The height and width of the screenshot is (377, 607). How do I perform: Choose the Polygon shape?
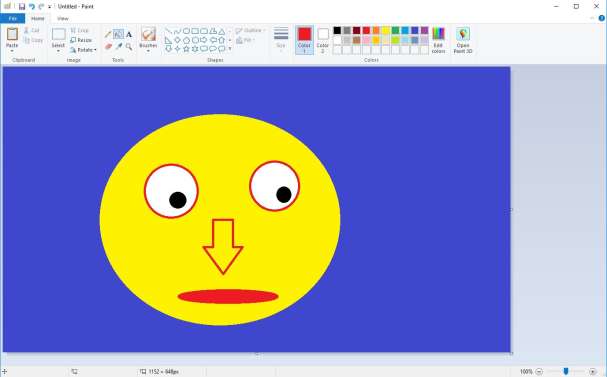click(213, 31)
